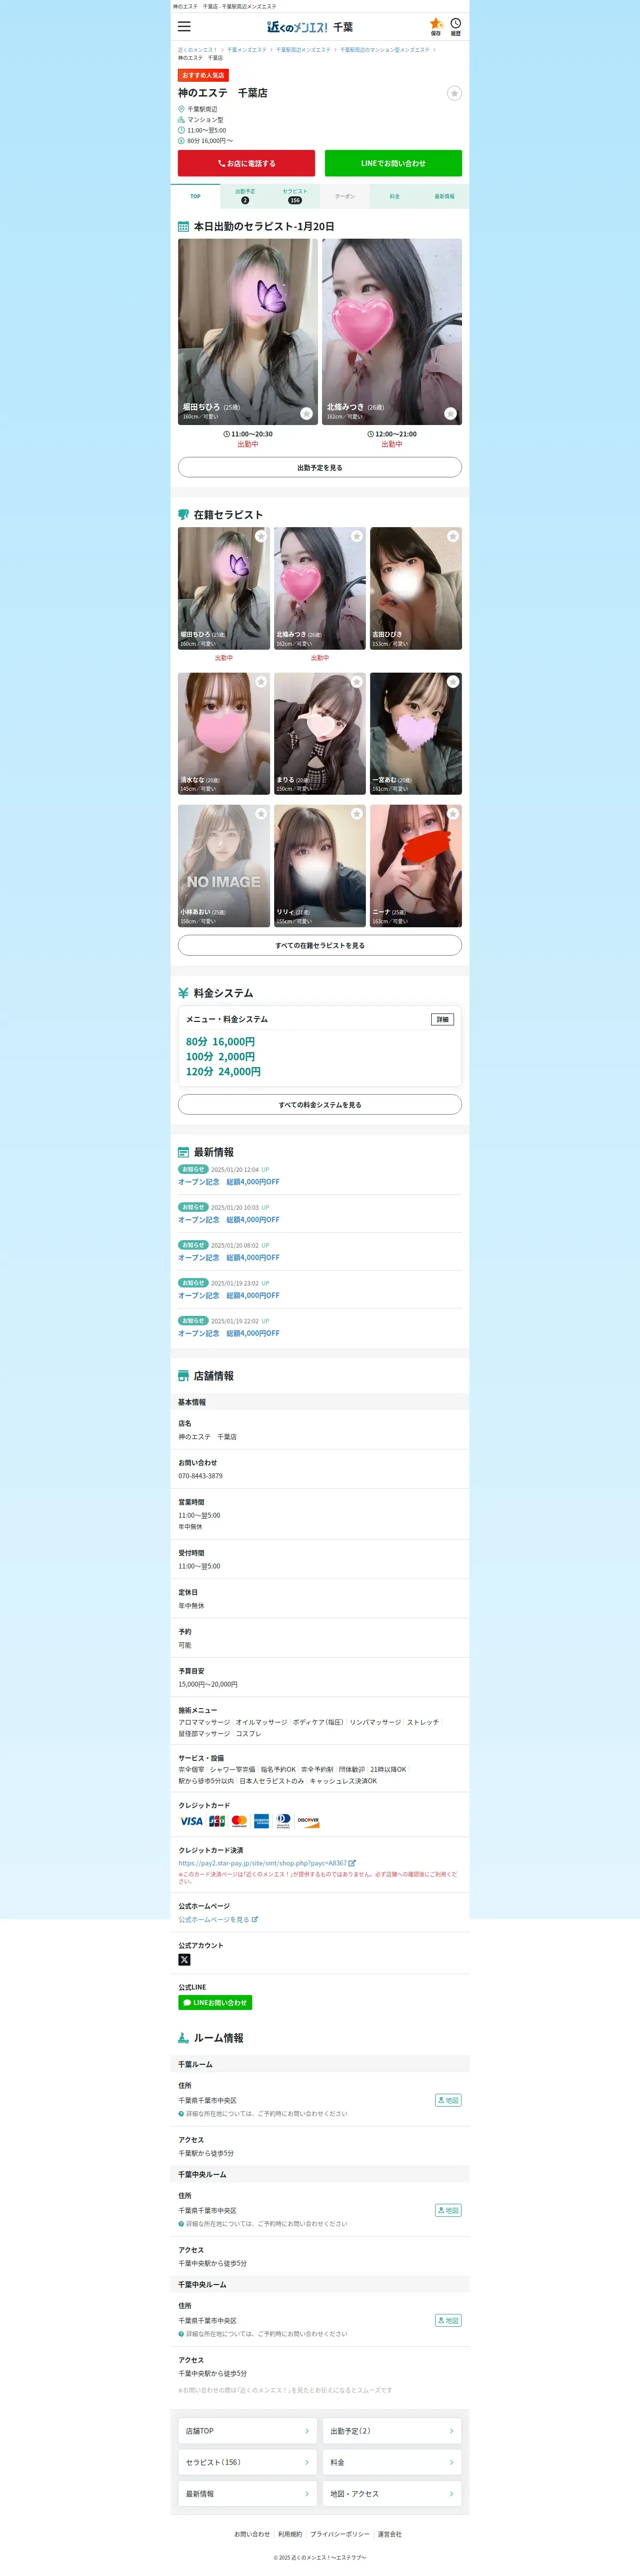Click the 公式LINE LINEお問い合わせ button

click(215, 2002)
